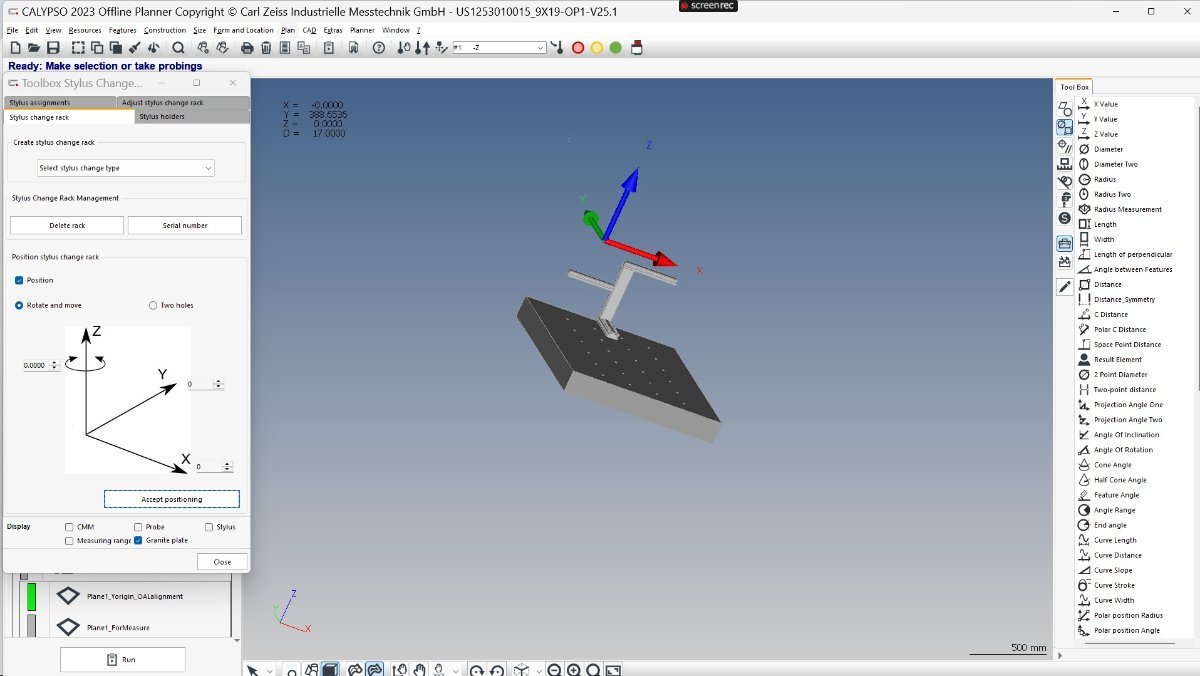Click the Delete rack button

coord(67,226)
